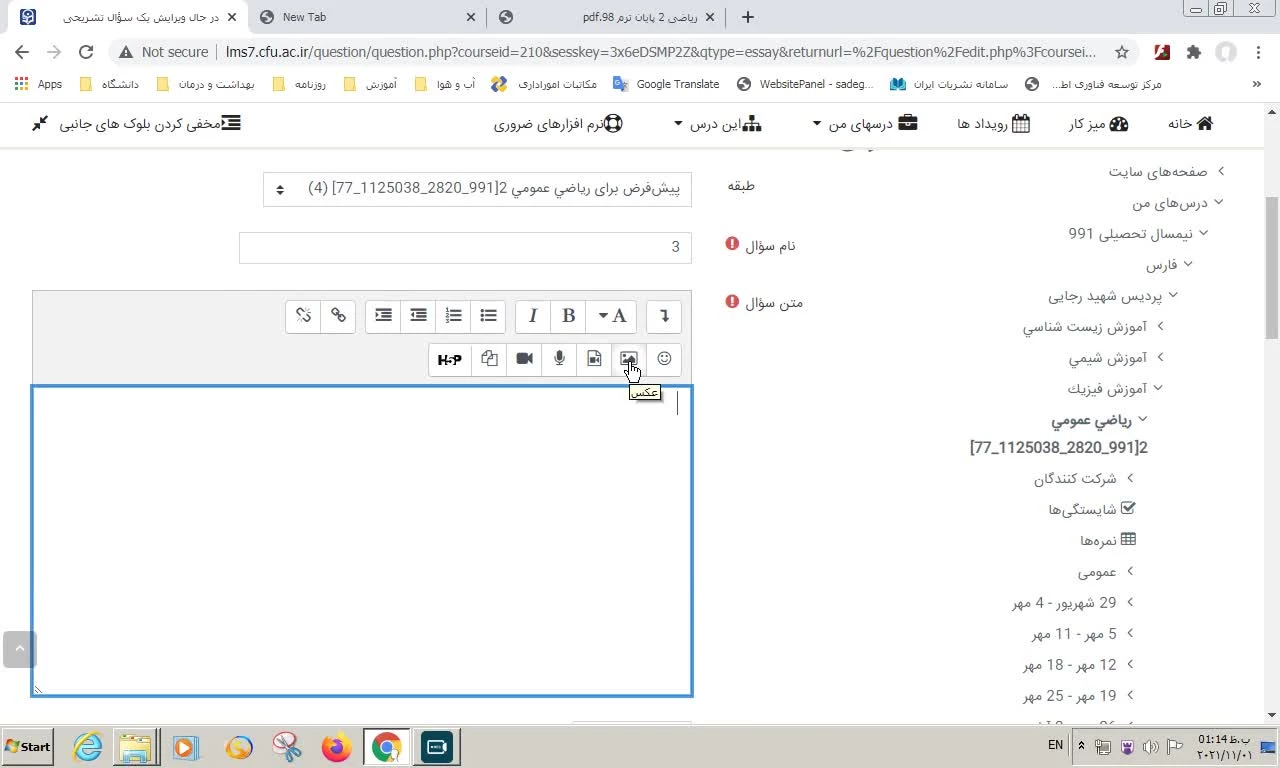Viewport: 1280px width, 768px height.
Task: Insert an image in the editor
Action: [x=629, y=359]
